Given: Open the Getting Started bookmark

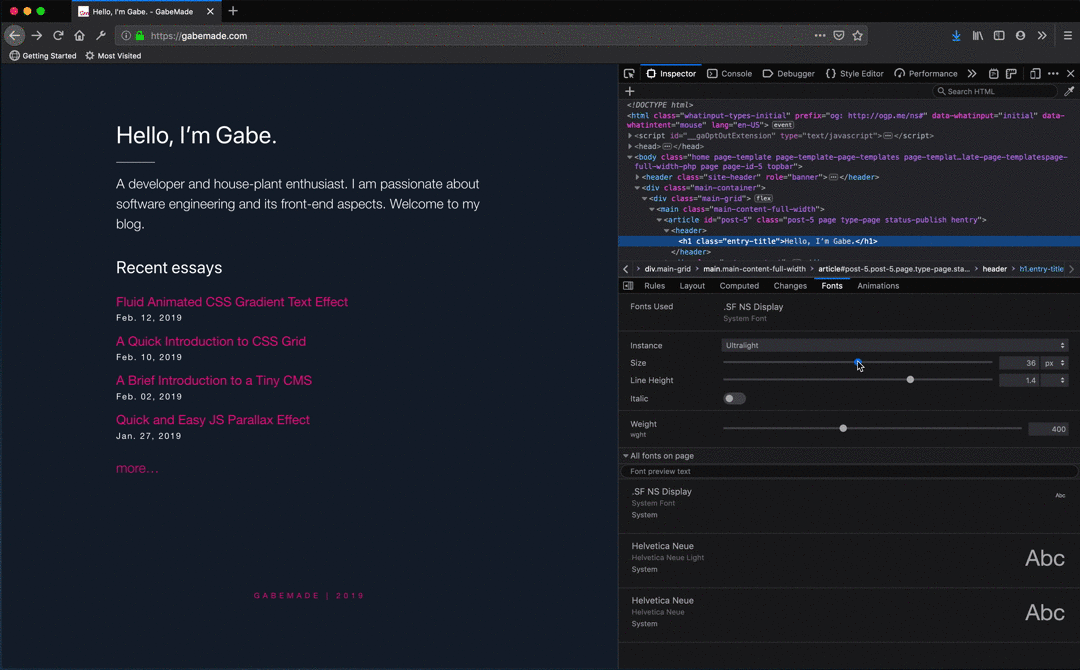Looking at the screenshot, I should (43, 56).
